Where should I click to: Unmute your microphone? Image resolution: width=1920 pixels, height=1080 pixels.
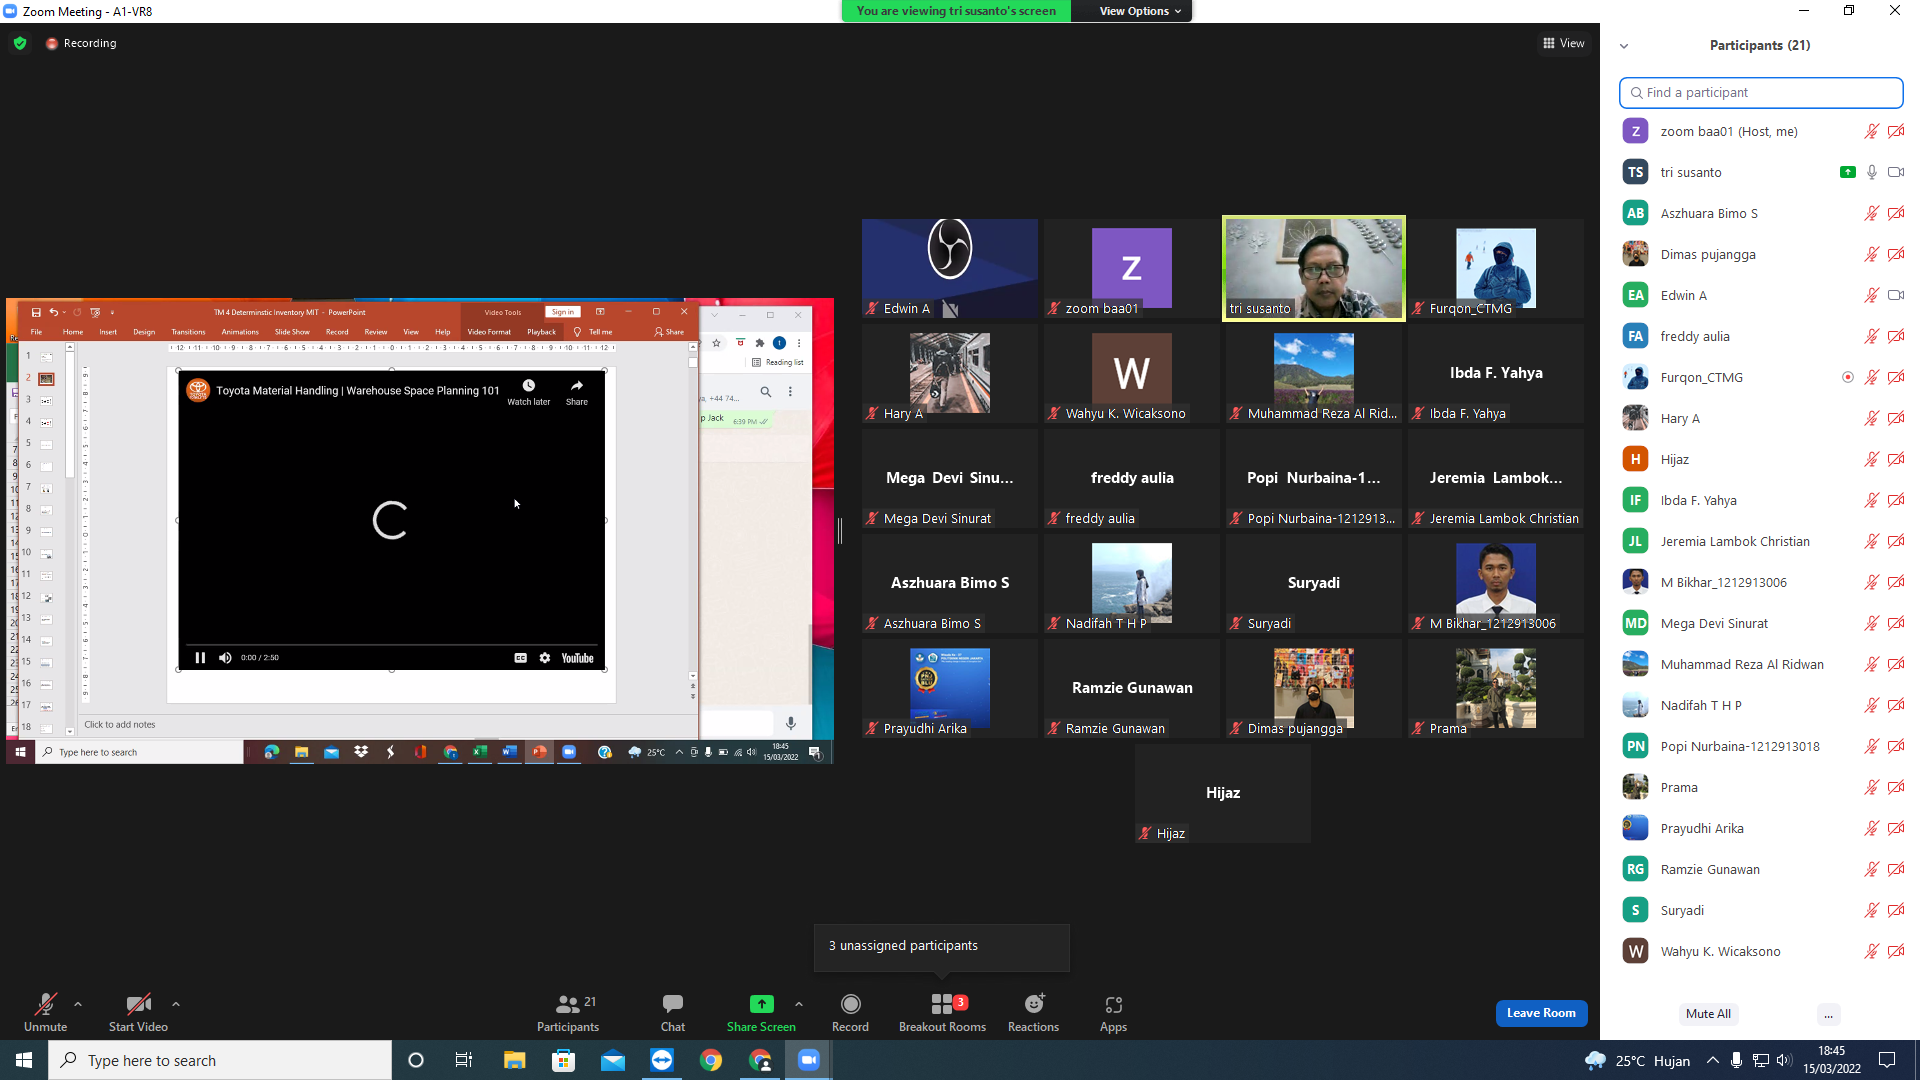click(45, 1012)
